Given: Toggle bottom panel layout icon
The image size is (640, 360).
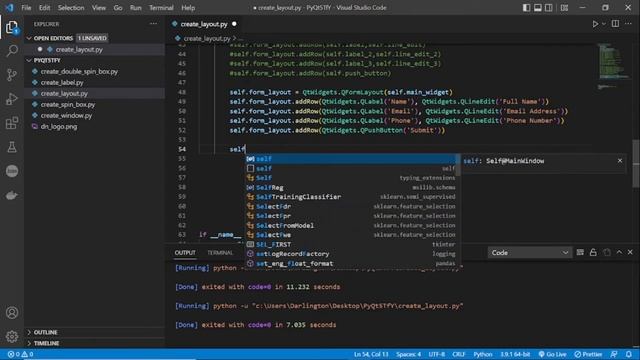Looking at the screenshot, I should point(538,8).
